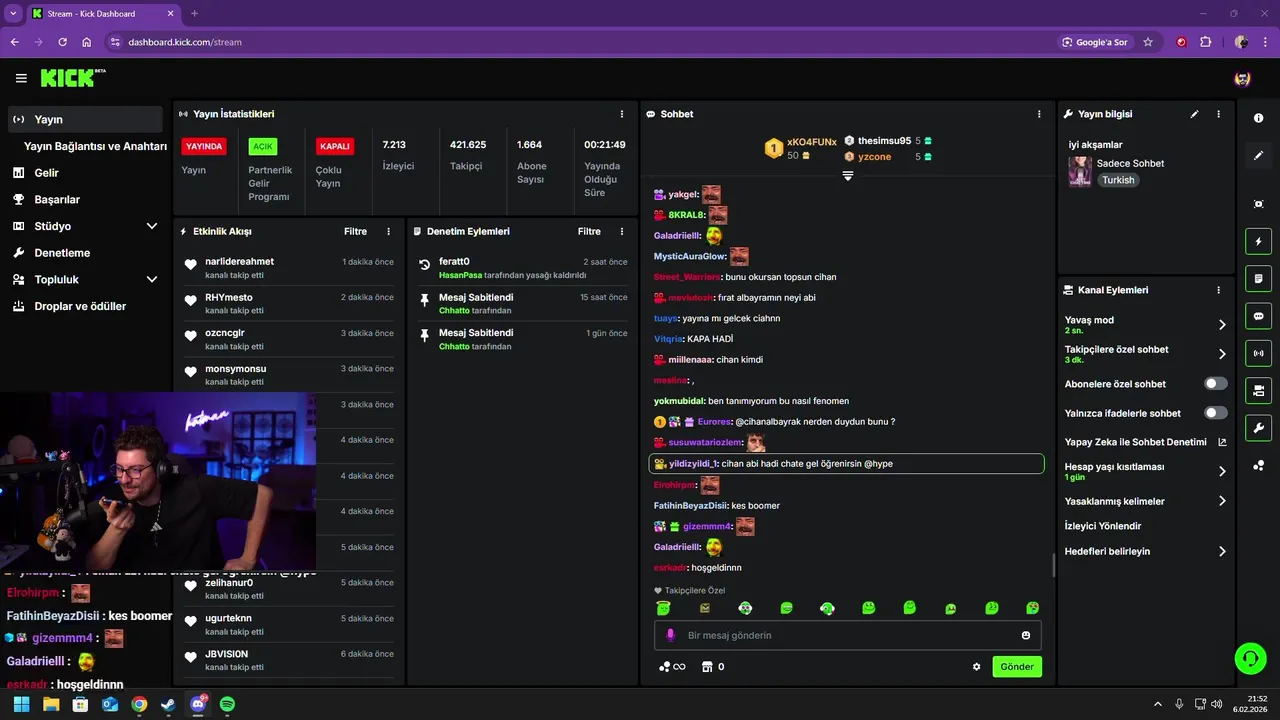
Task: Open the emoji picker in the message box
Action: click(1026, 635)
